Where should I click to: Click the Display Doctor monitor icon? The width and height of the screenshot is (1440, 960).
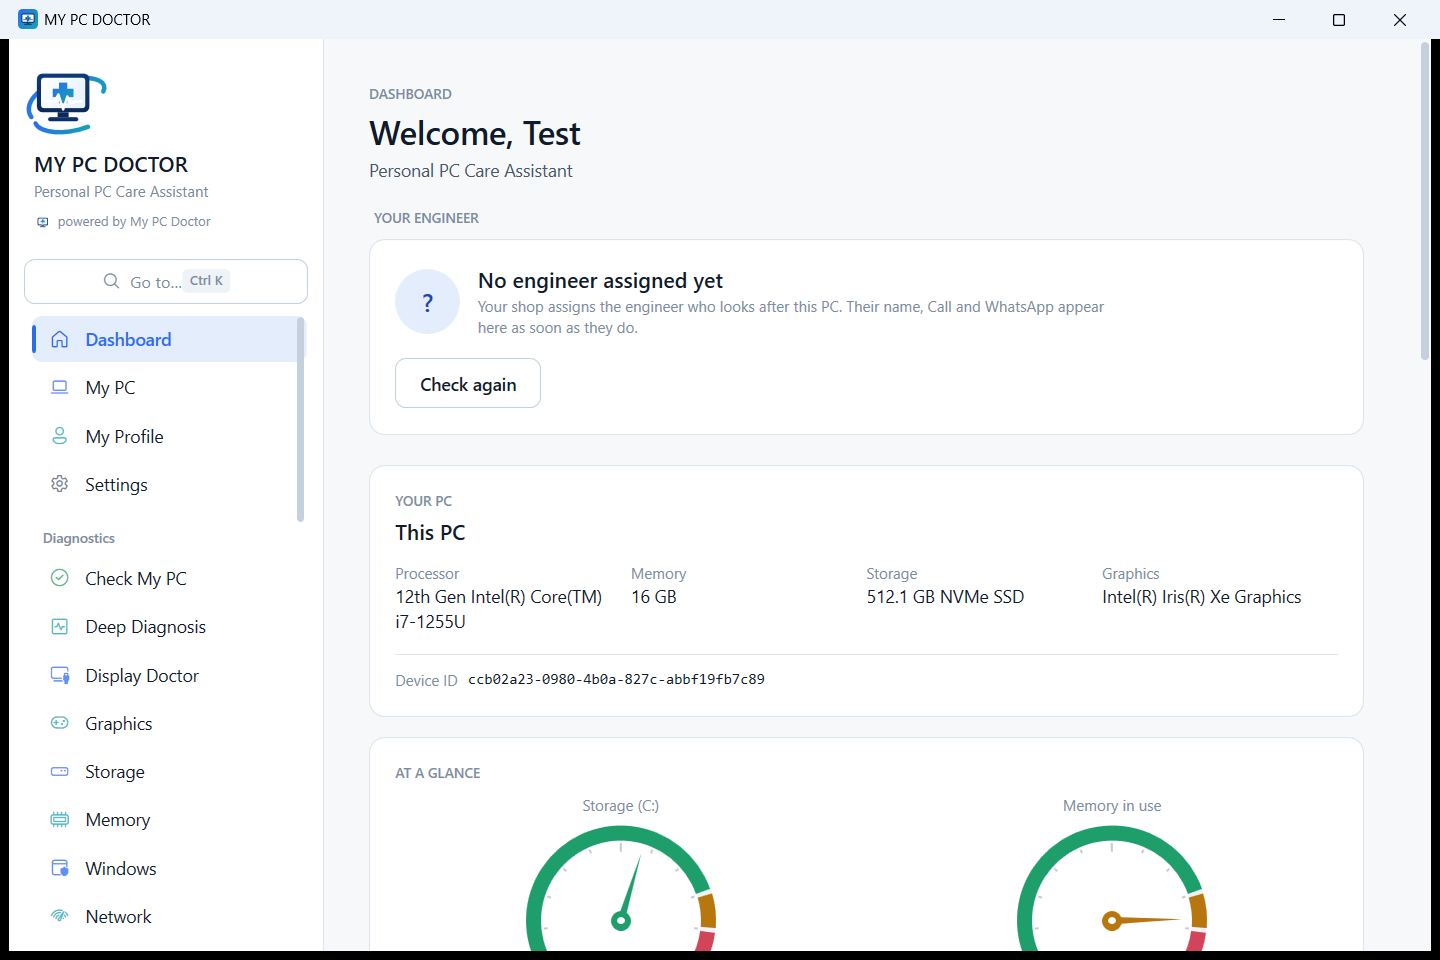coord(60,675)
